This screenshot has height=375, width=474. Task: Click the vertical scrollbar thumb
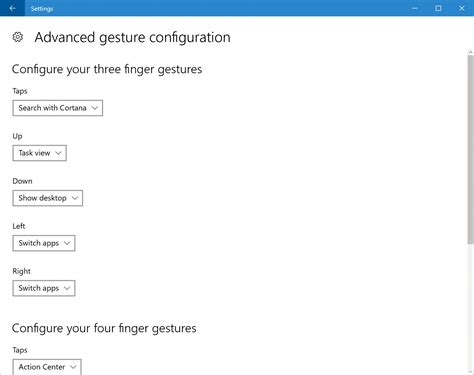(470, 150)
